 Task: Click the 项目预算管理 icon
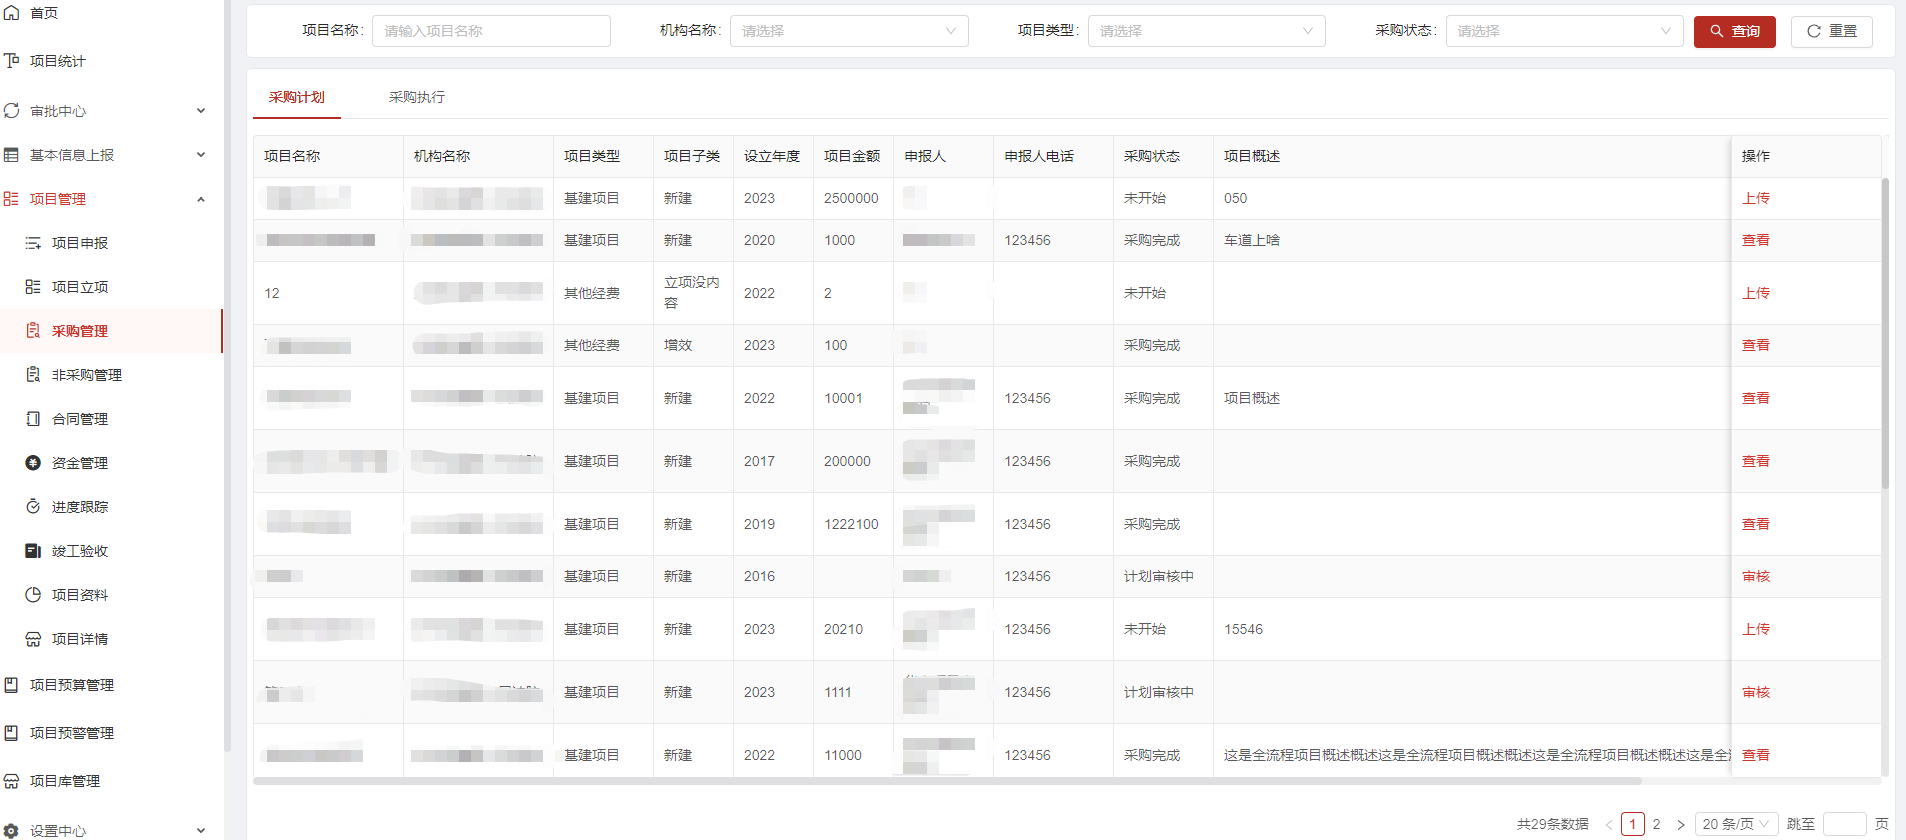coord(12,685)
